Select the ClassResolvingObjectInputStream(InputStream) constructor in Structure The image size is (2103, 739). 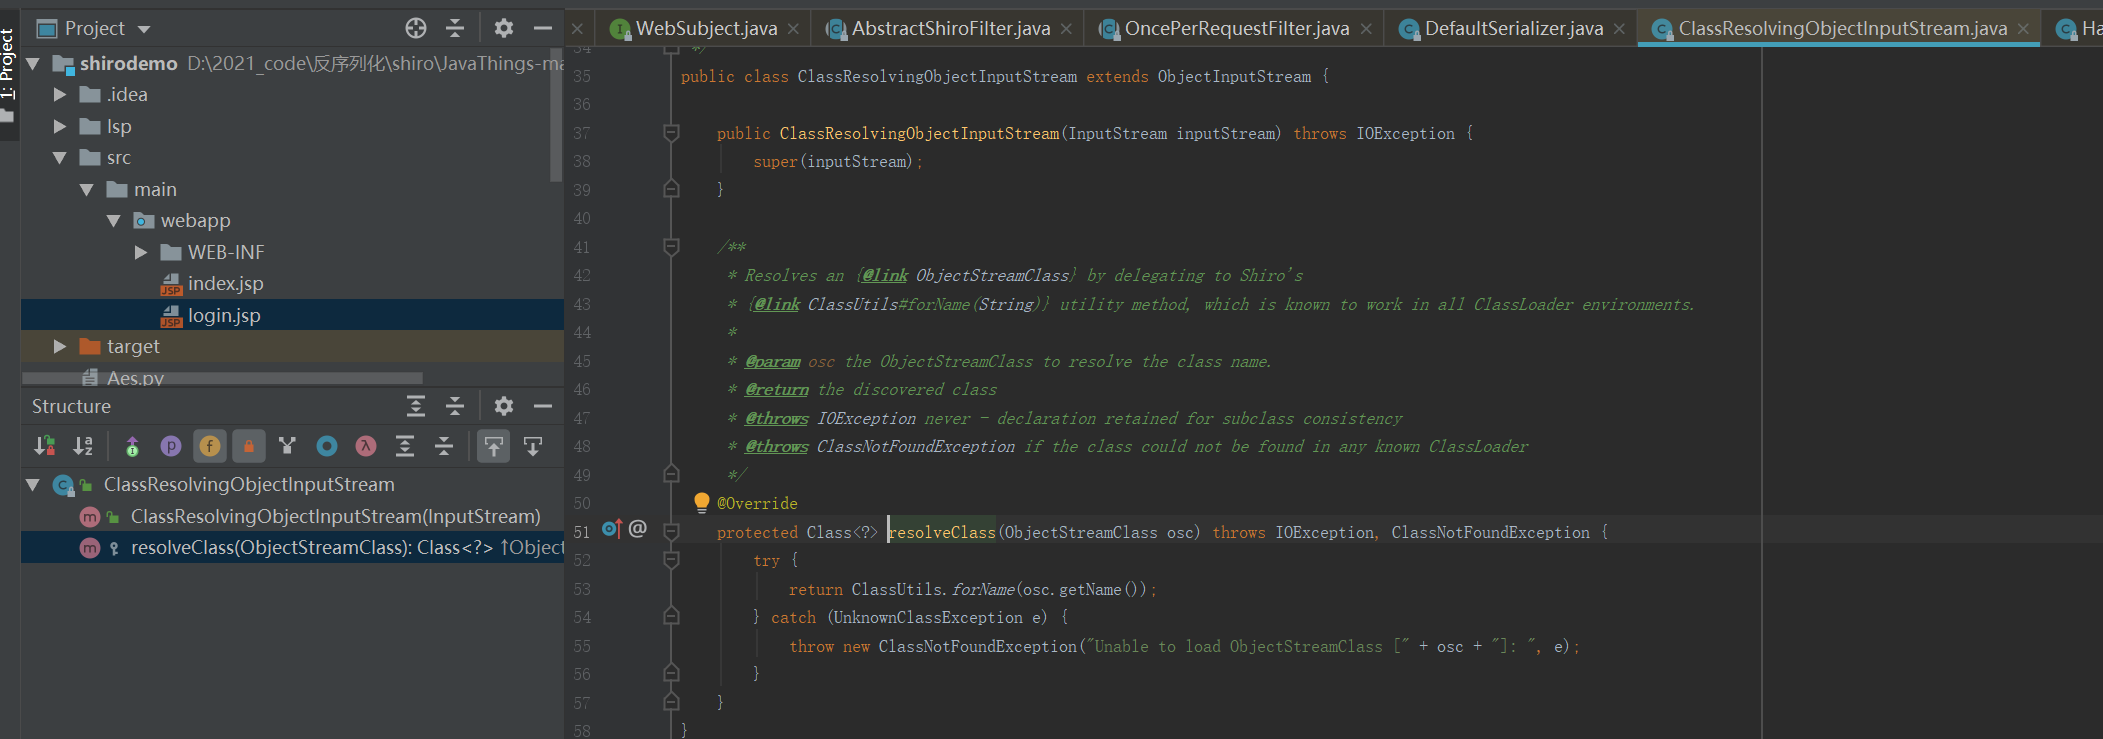(x=335, y=517)
